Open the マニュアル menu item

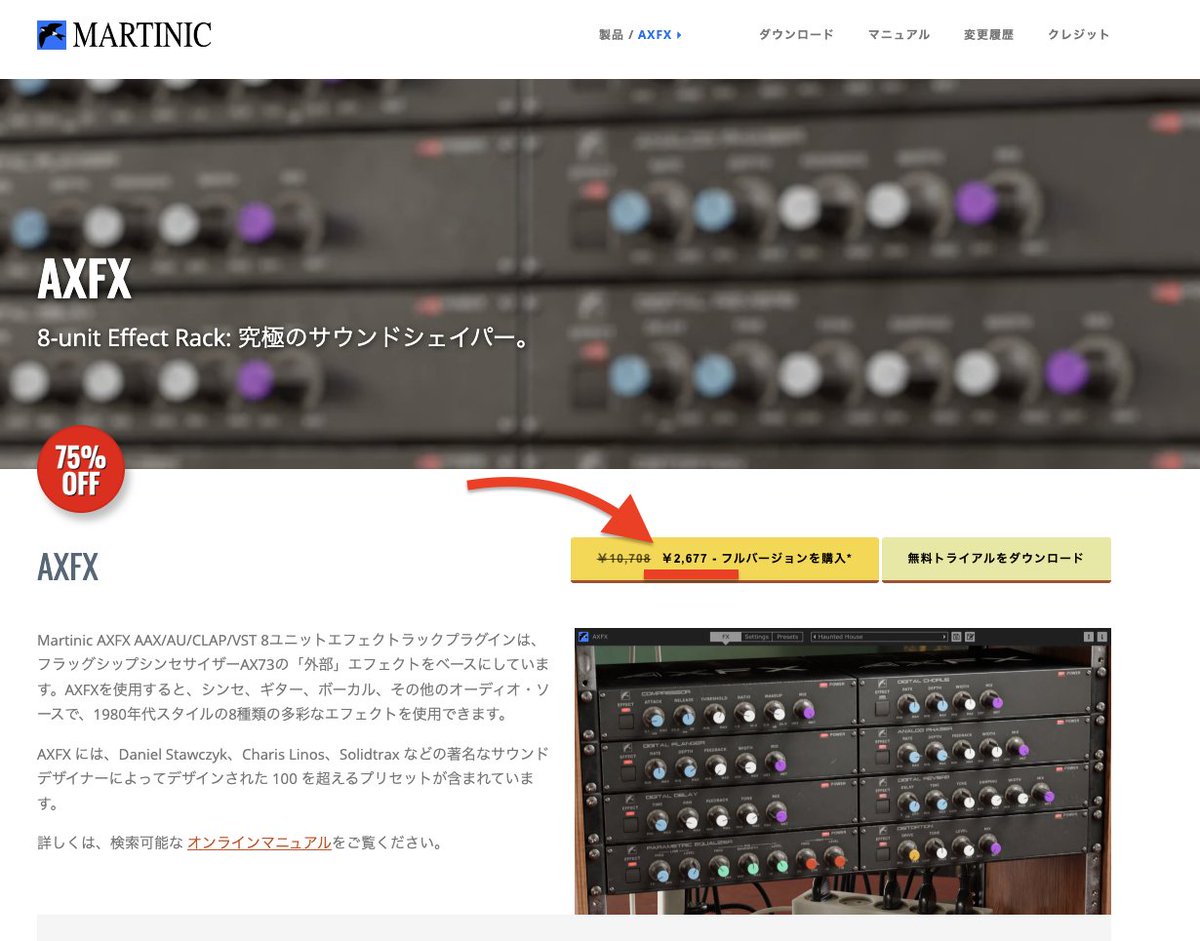point(899,35)
